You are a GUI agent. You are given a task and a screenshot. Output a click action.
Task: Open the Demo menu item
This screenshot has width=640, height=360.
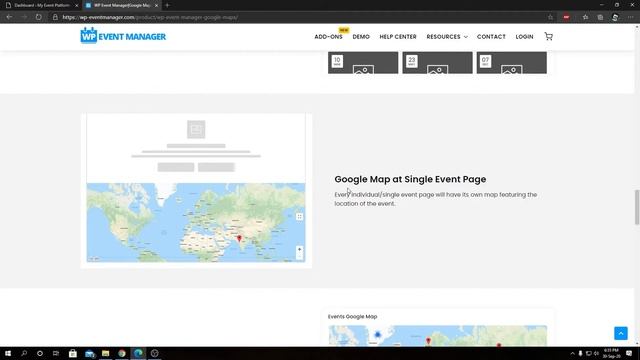point(361,37)
